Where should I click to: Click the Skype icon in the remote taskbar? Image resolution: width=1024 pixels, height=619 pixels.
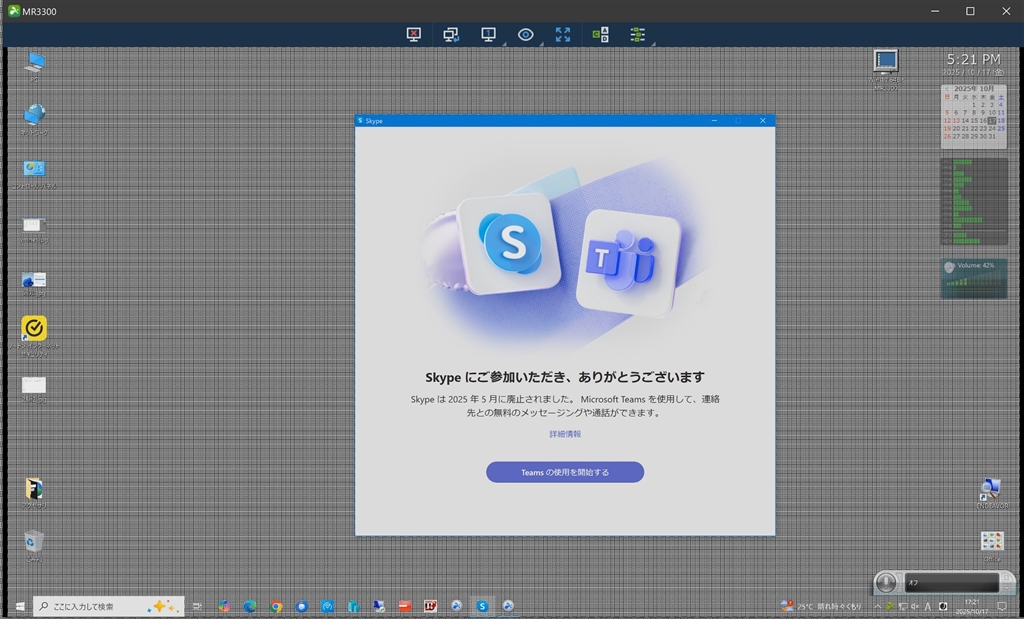click(x=483, y=606)
